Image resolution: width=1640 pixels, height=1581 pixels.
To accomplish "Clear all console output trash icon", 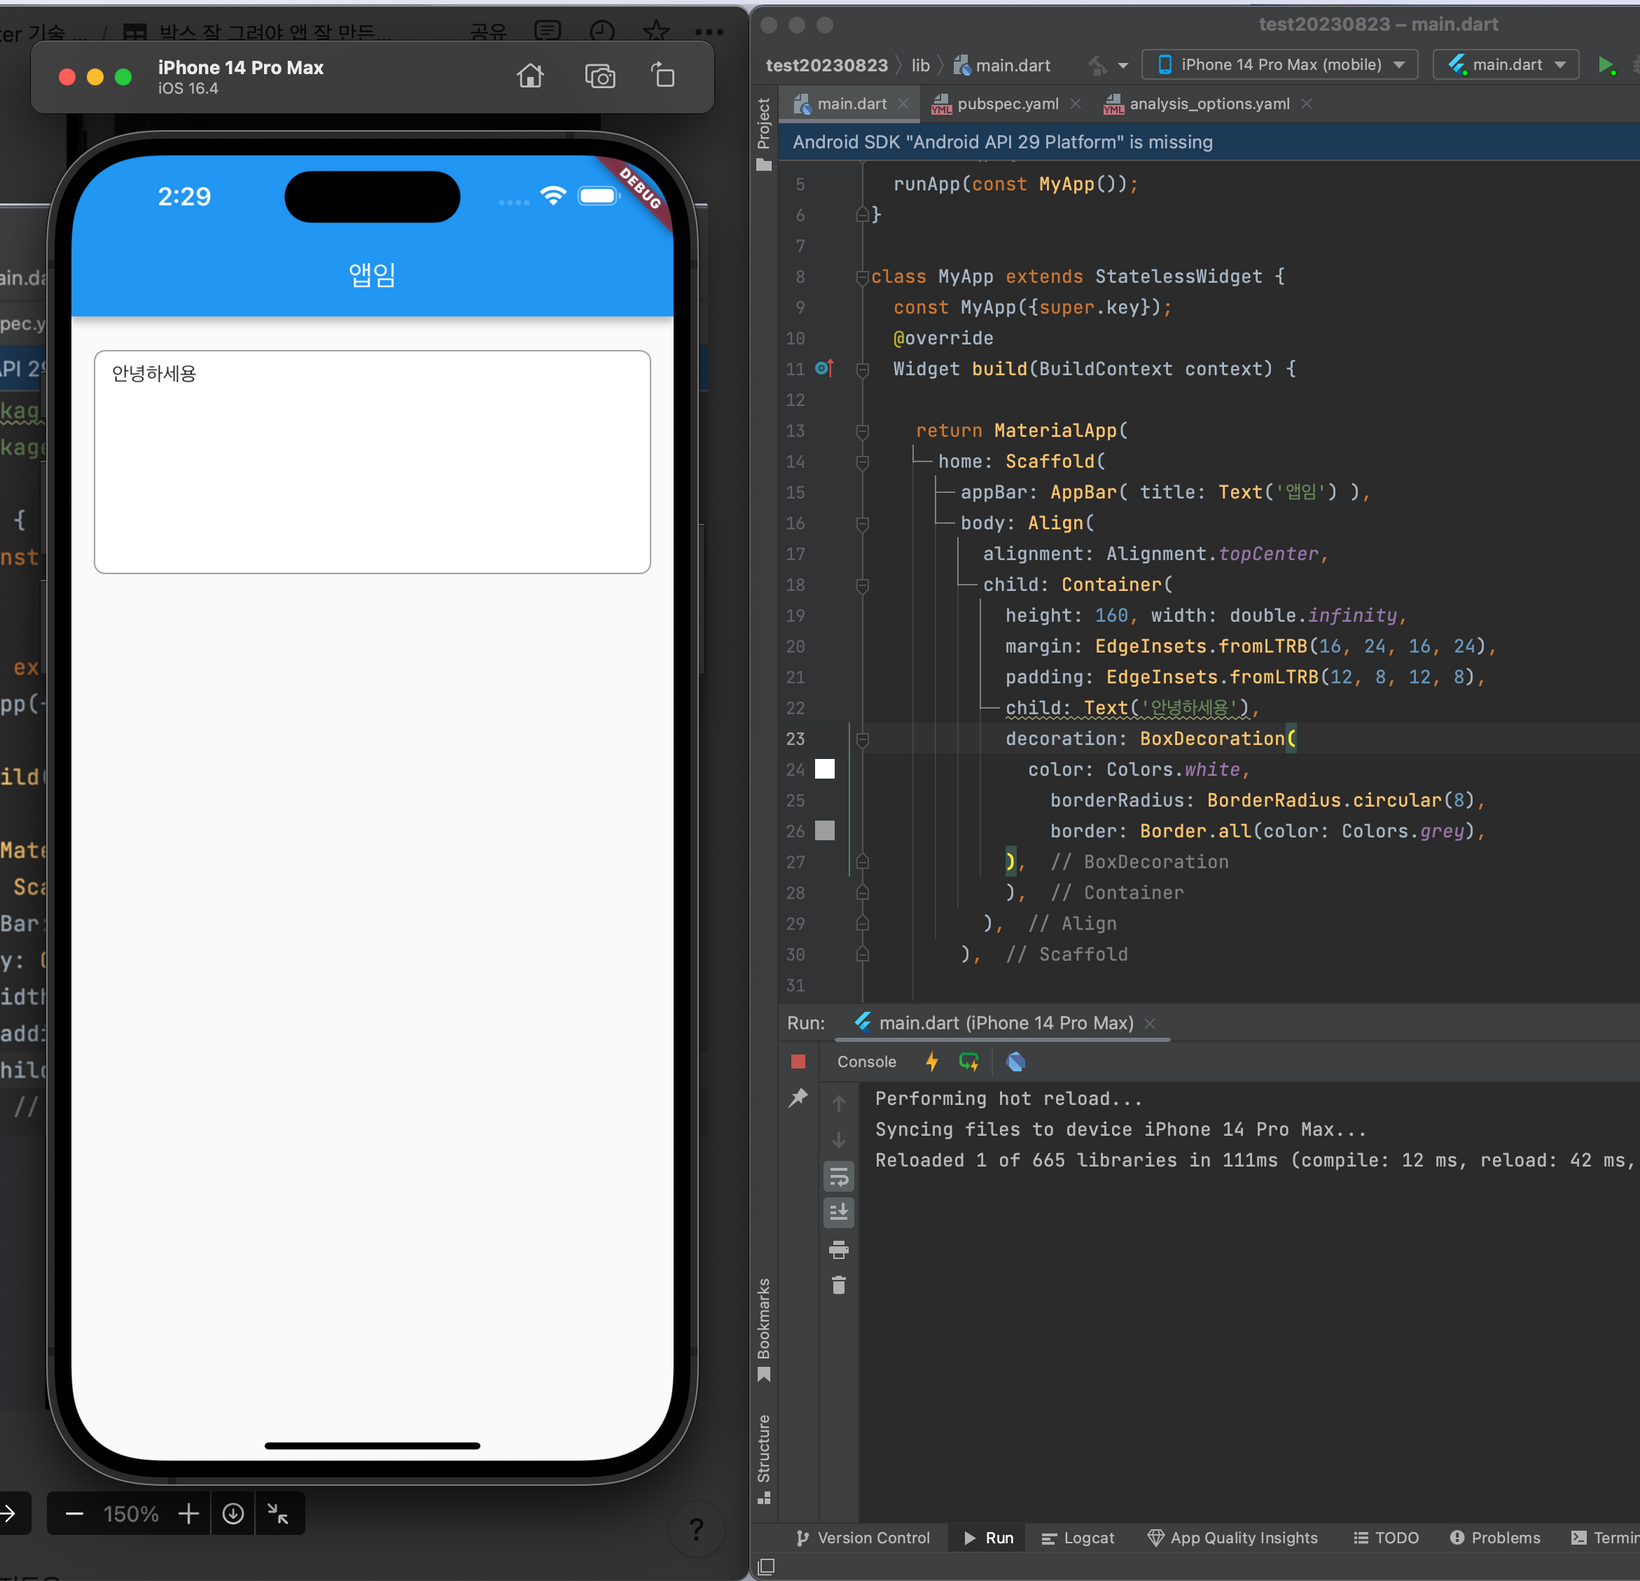I will 839,1285.
